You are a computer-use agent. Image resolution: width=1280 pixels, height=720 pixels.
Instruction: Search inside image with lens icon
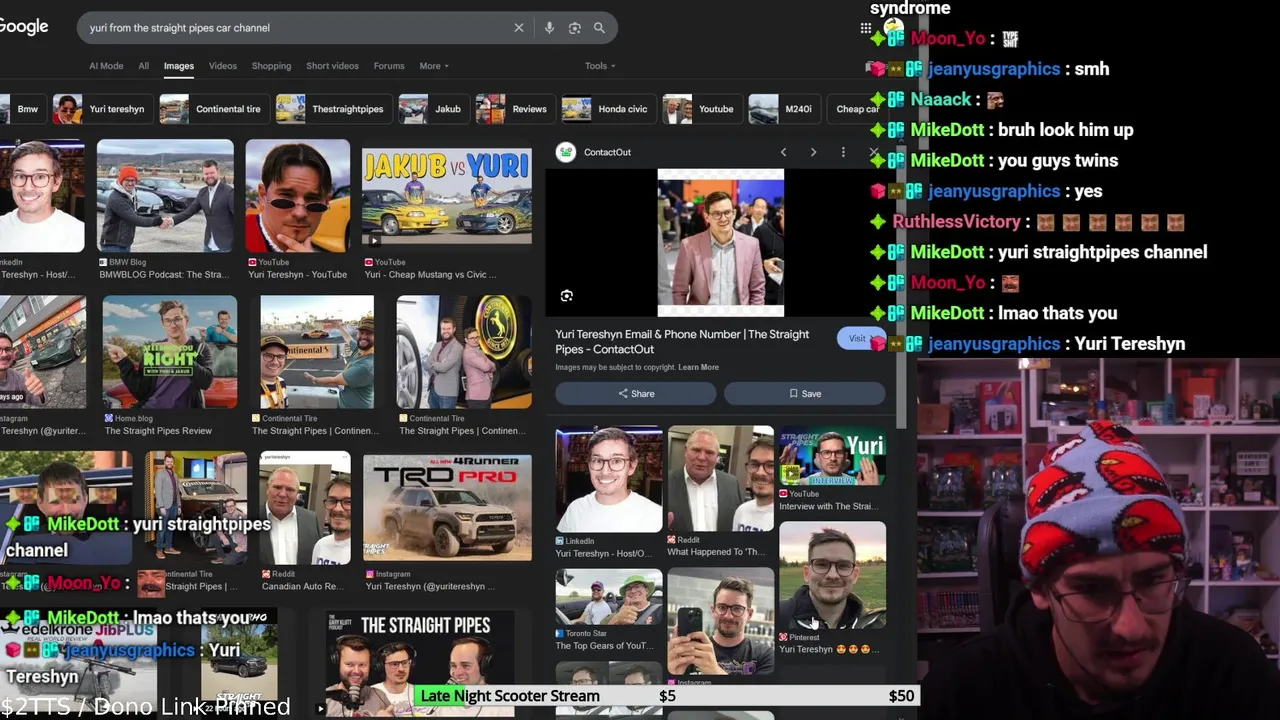567,296
